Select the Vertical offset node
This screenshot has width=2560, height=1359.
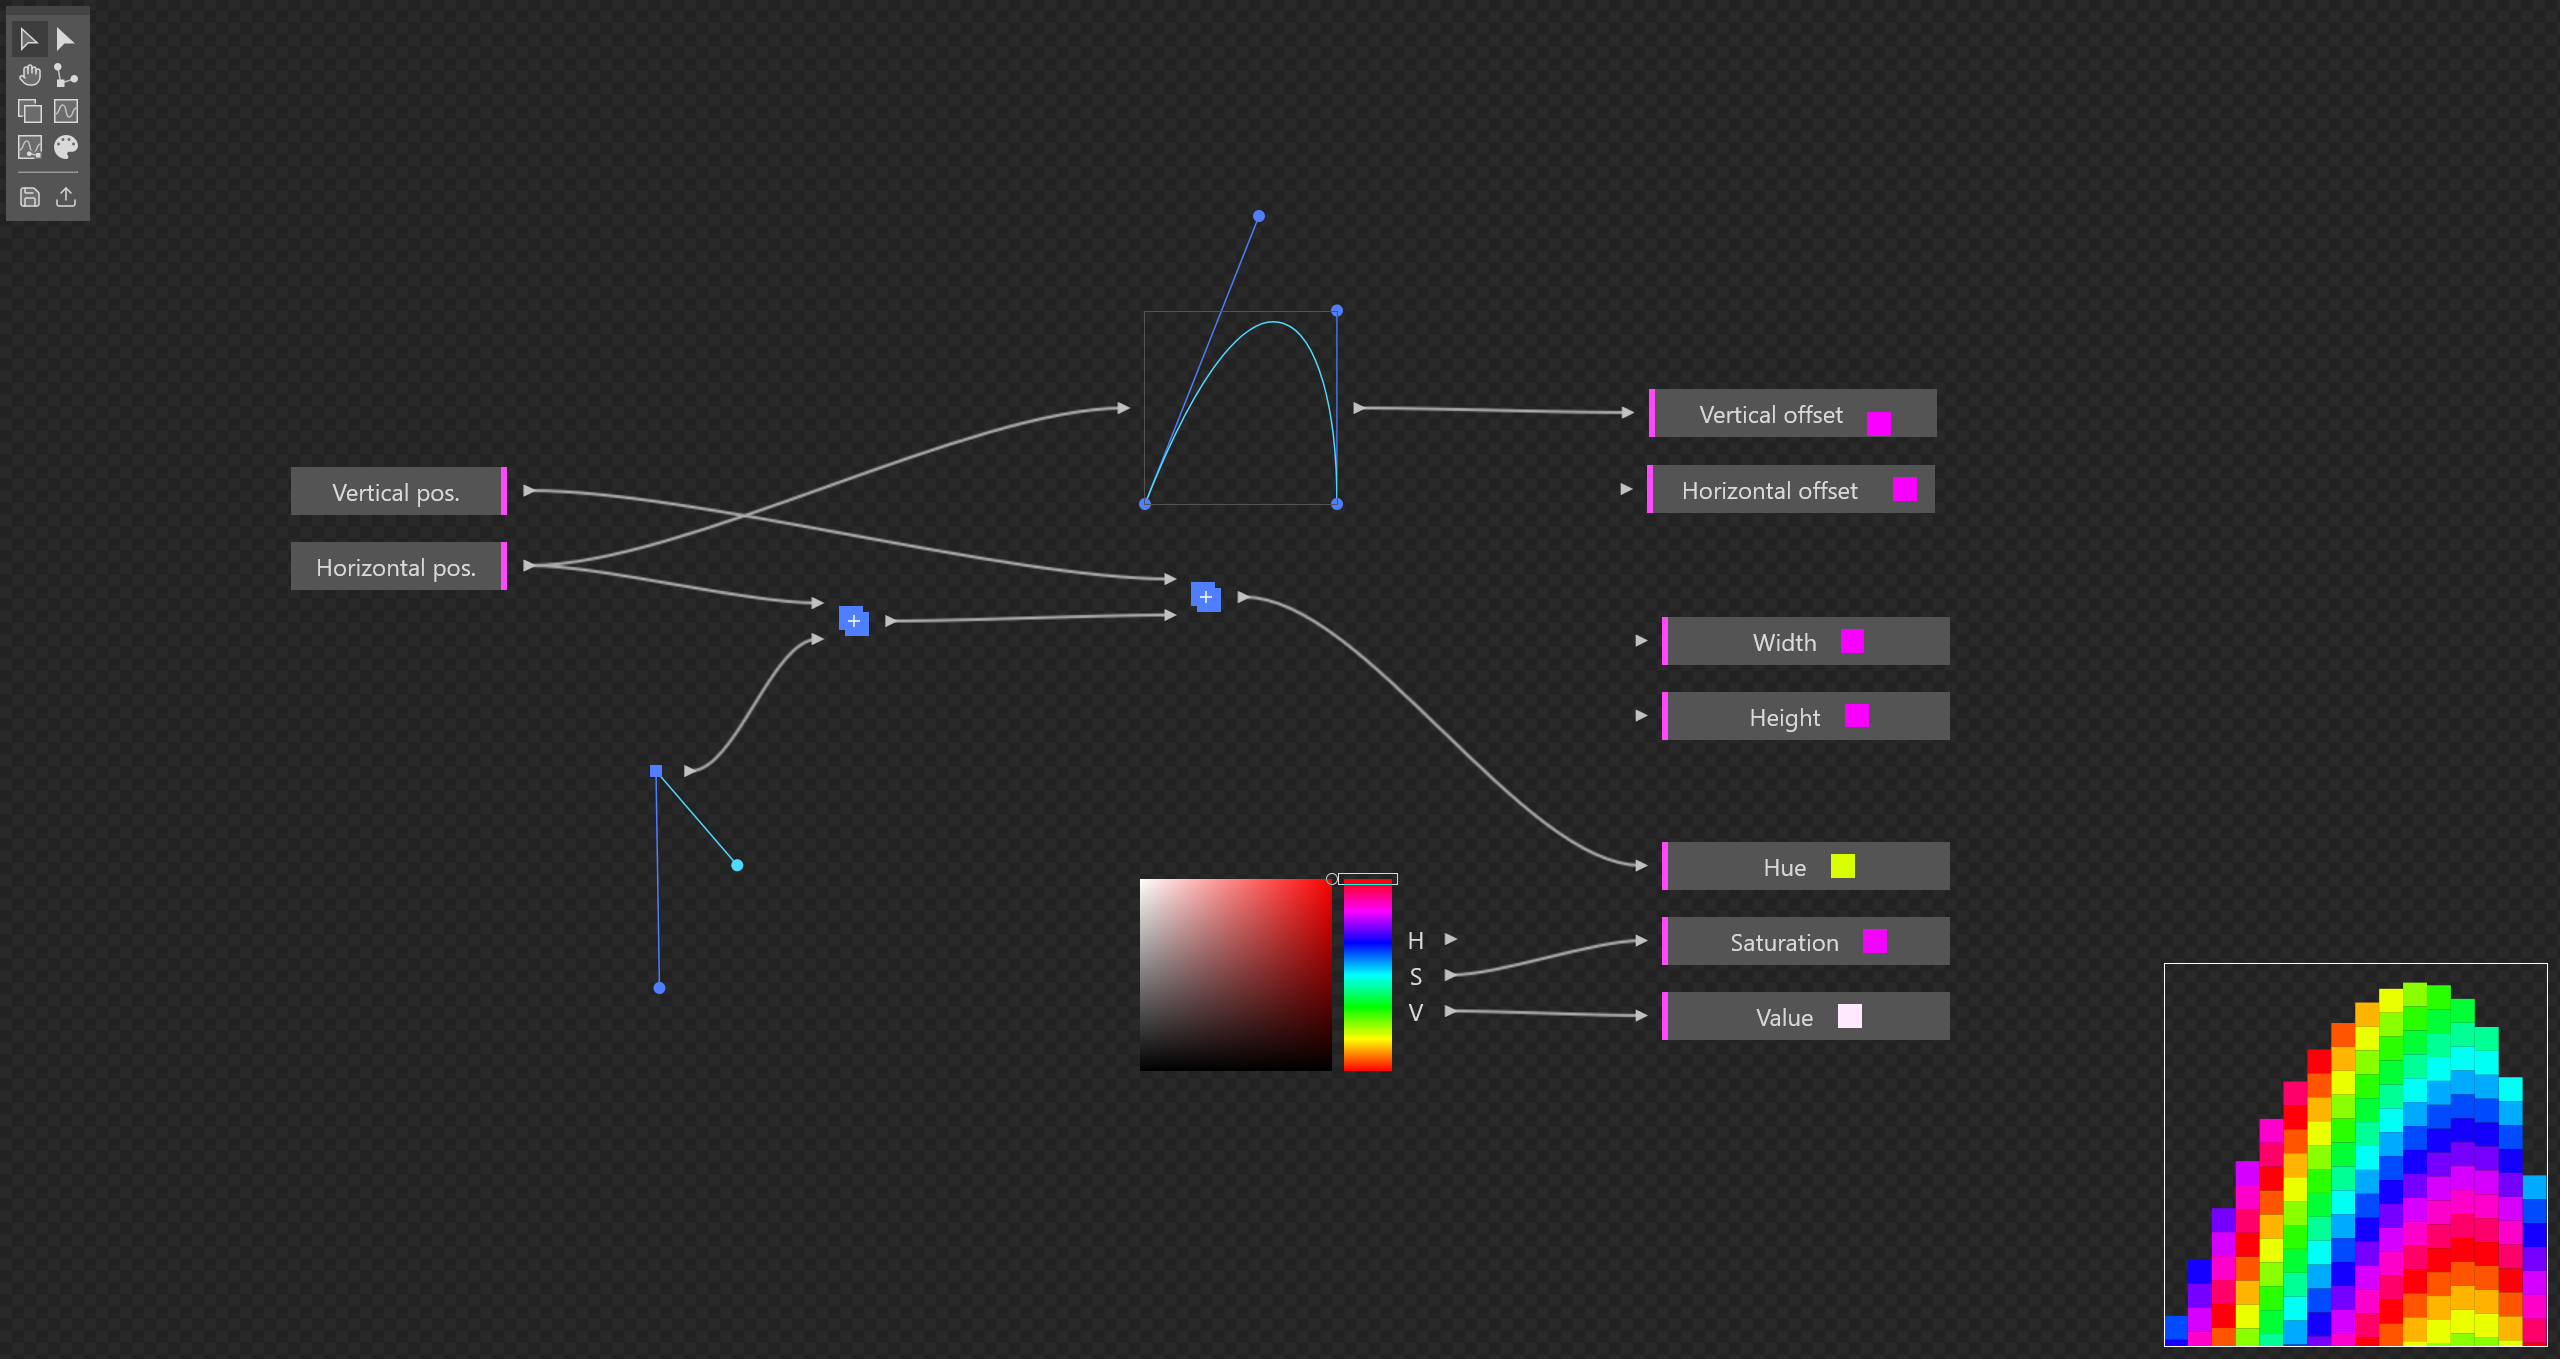click(x=1769, y=414)
